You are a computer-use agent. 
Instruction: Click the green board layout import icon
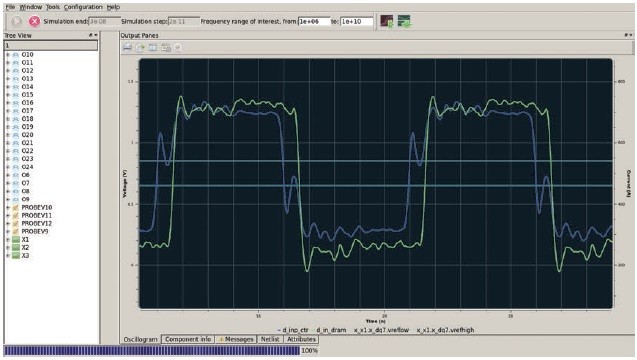[x=404, y=21]
